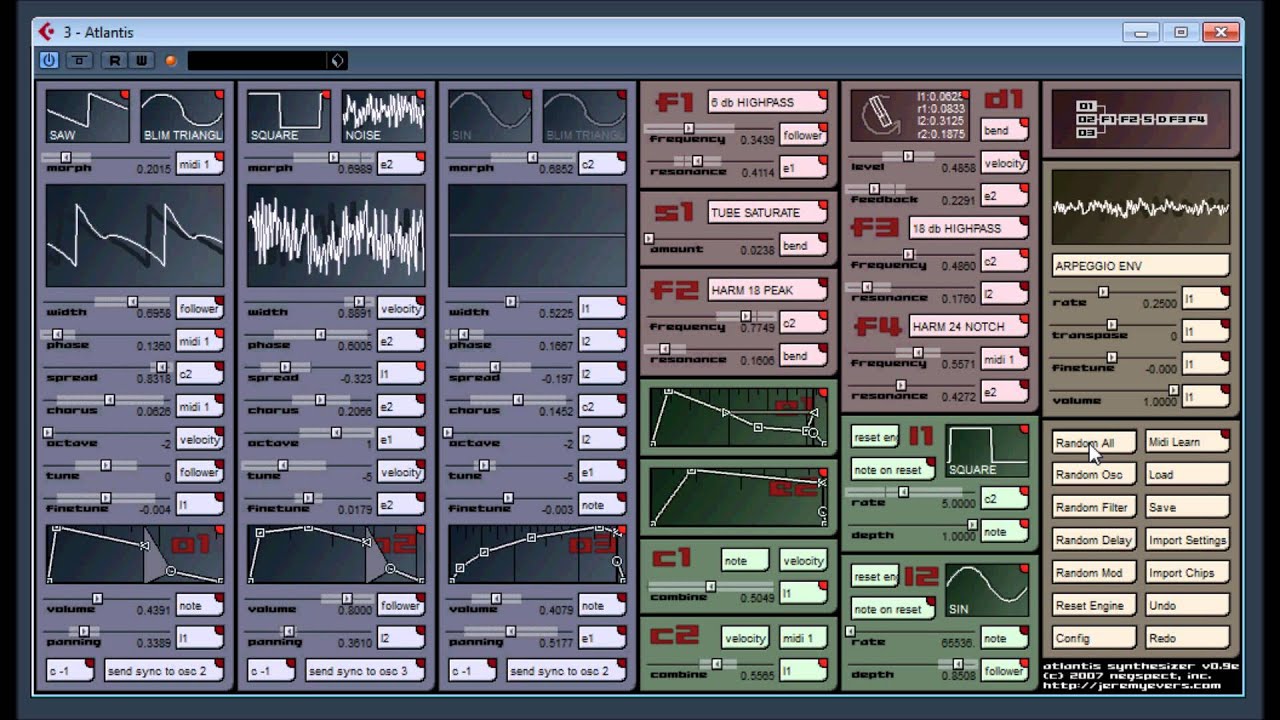
Task: Edit the e2 envelope graph
Action: pos(738,496)
